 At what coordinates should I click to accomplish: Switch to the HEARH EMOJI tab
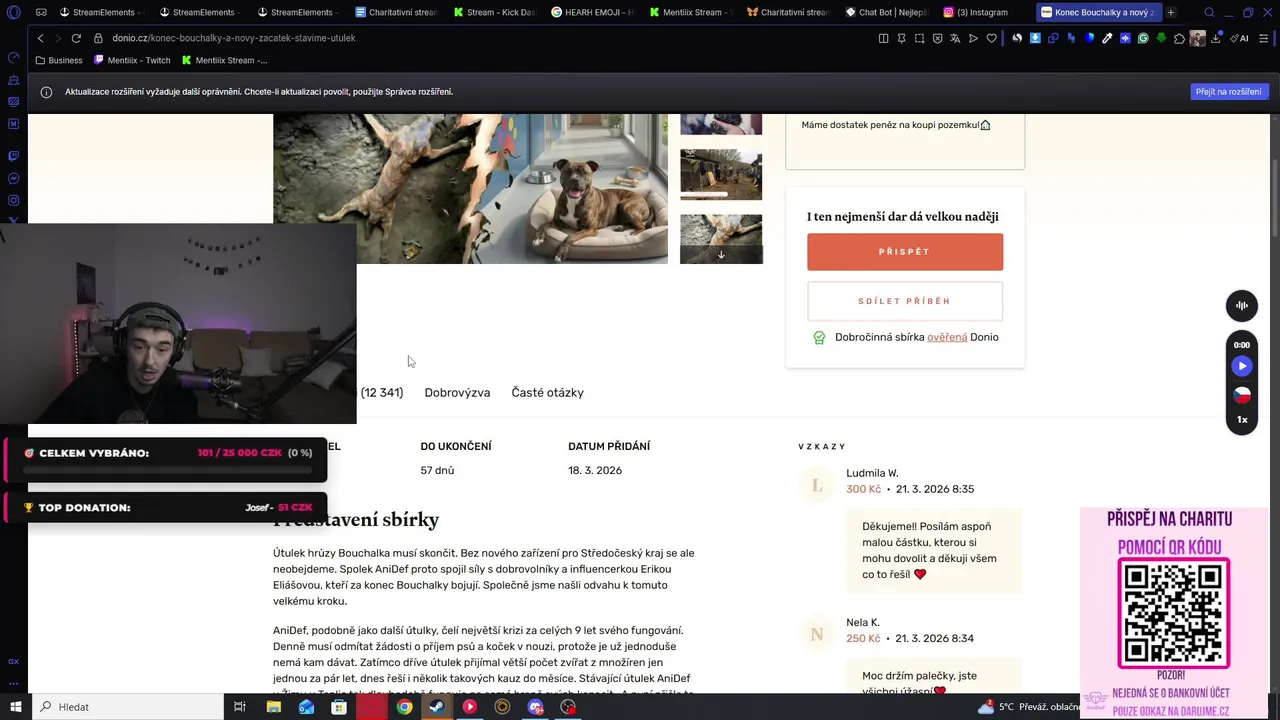pos(592,12)
